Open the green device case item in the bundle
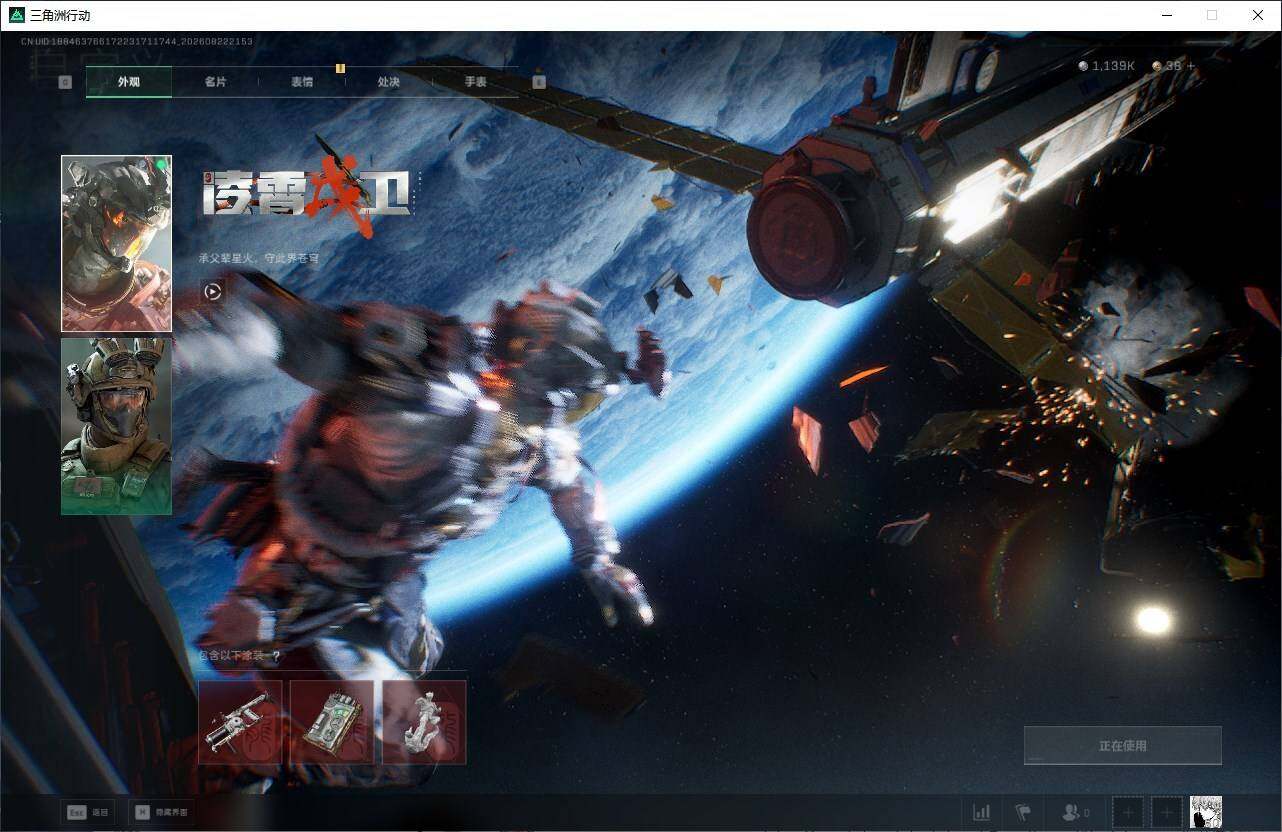This screenshot has height=832, width=1282. click(x=332, y=722)
